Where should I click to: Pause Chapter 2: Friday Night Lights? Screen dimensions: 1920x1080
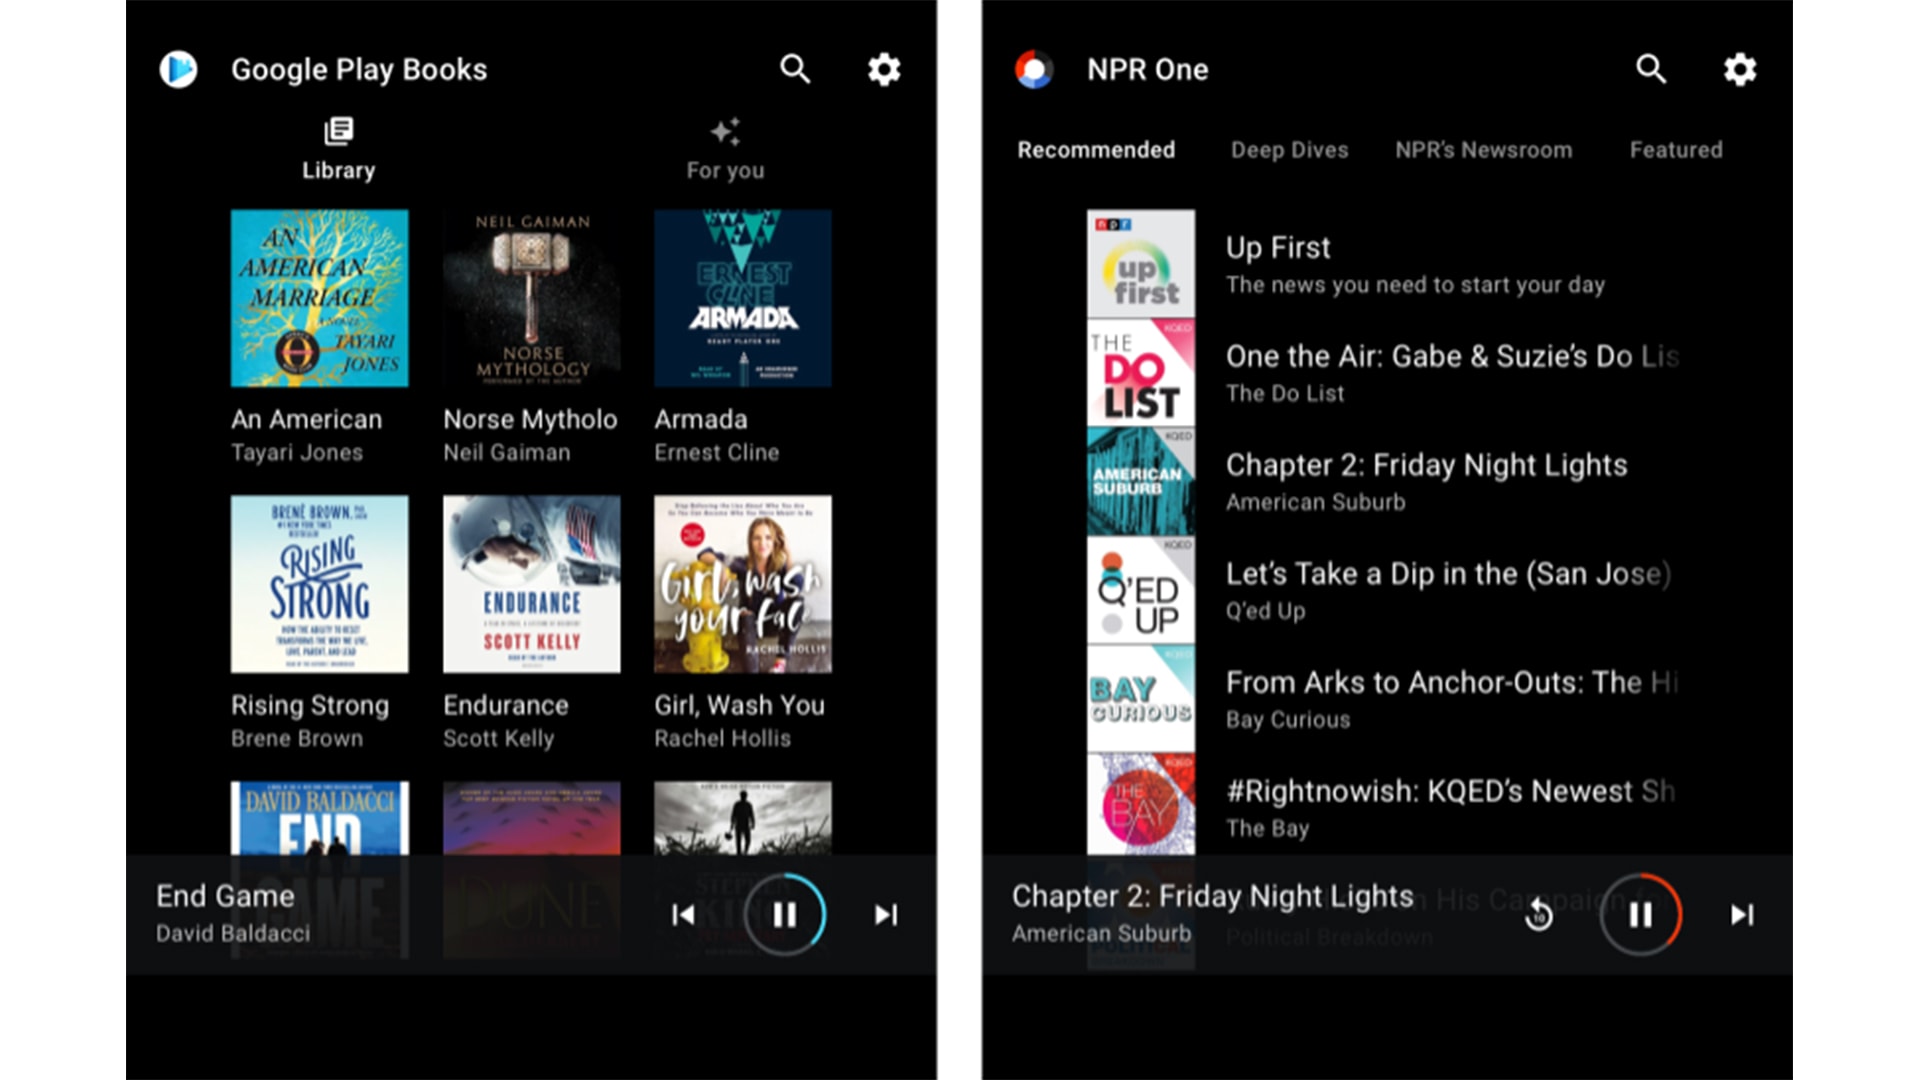(x=1641, y=915)
